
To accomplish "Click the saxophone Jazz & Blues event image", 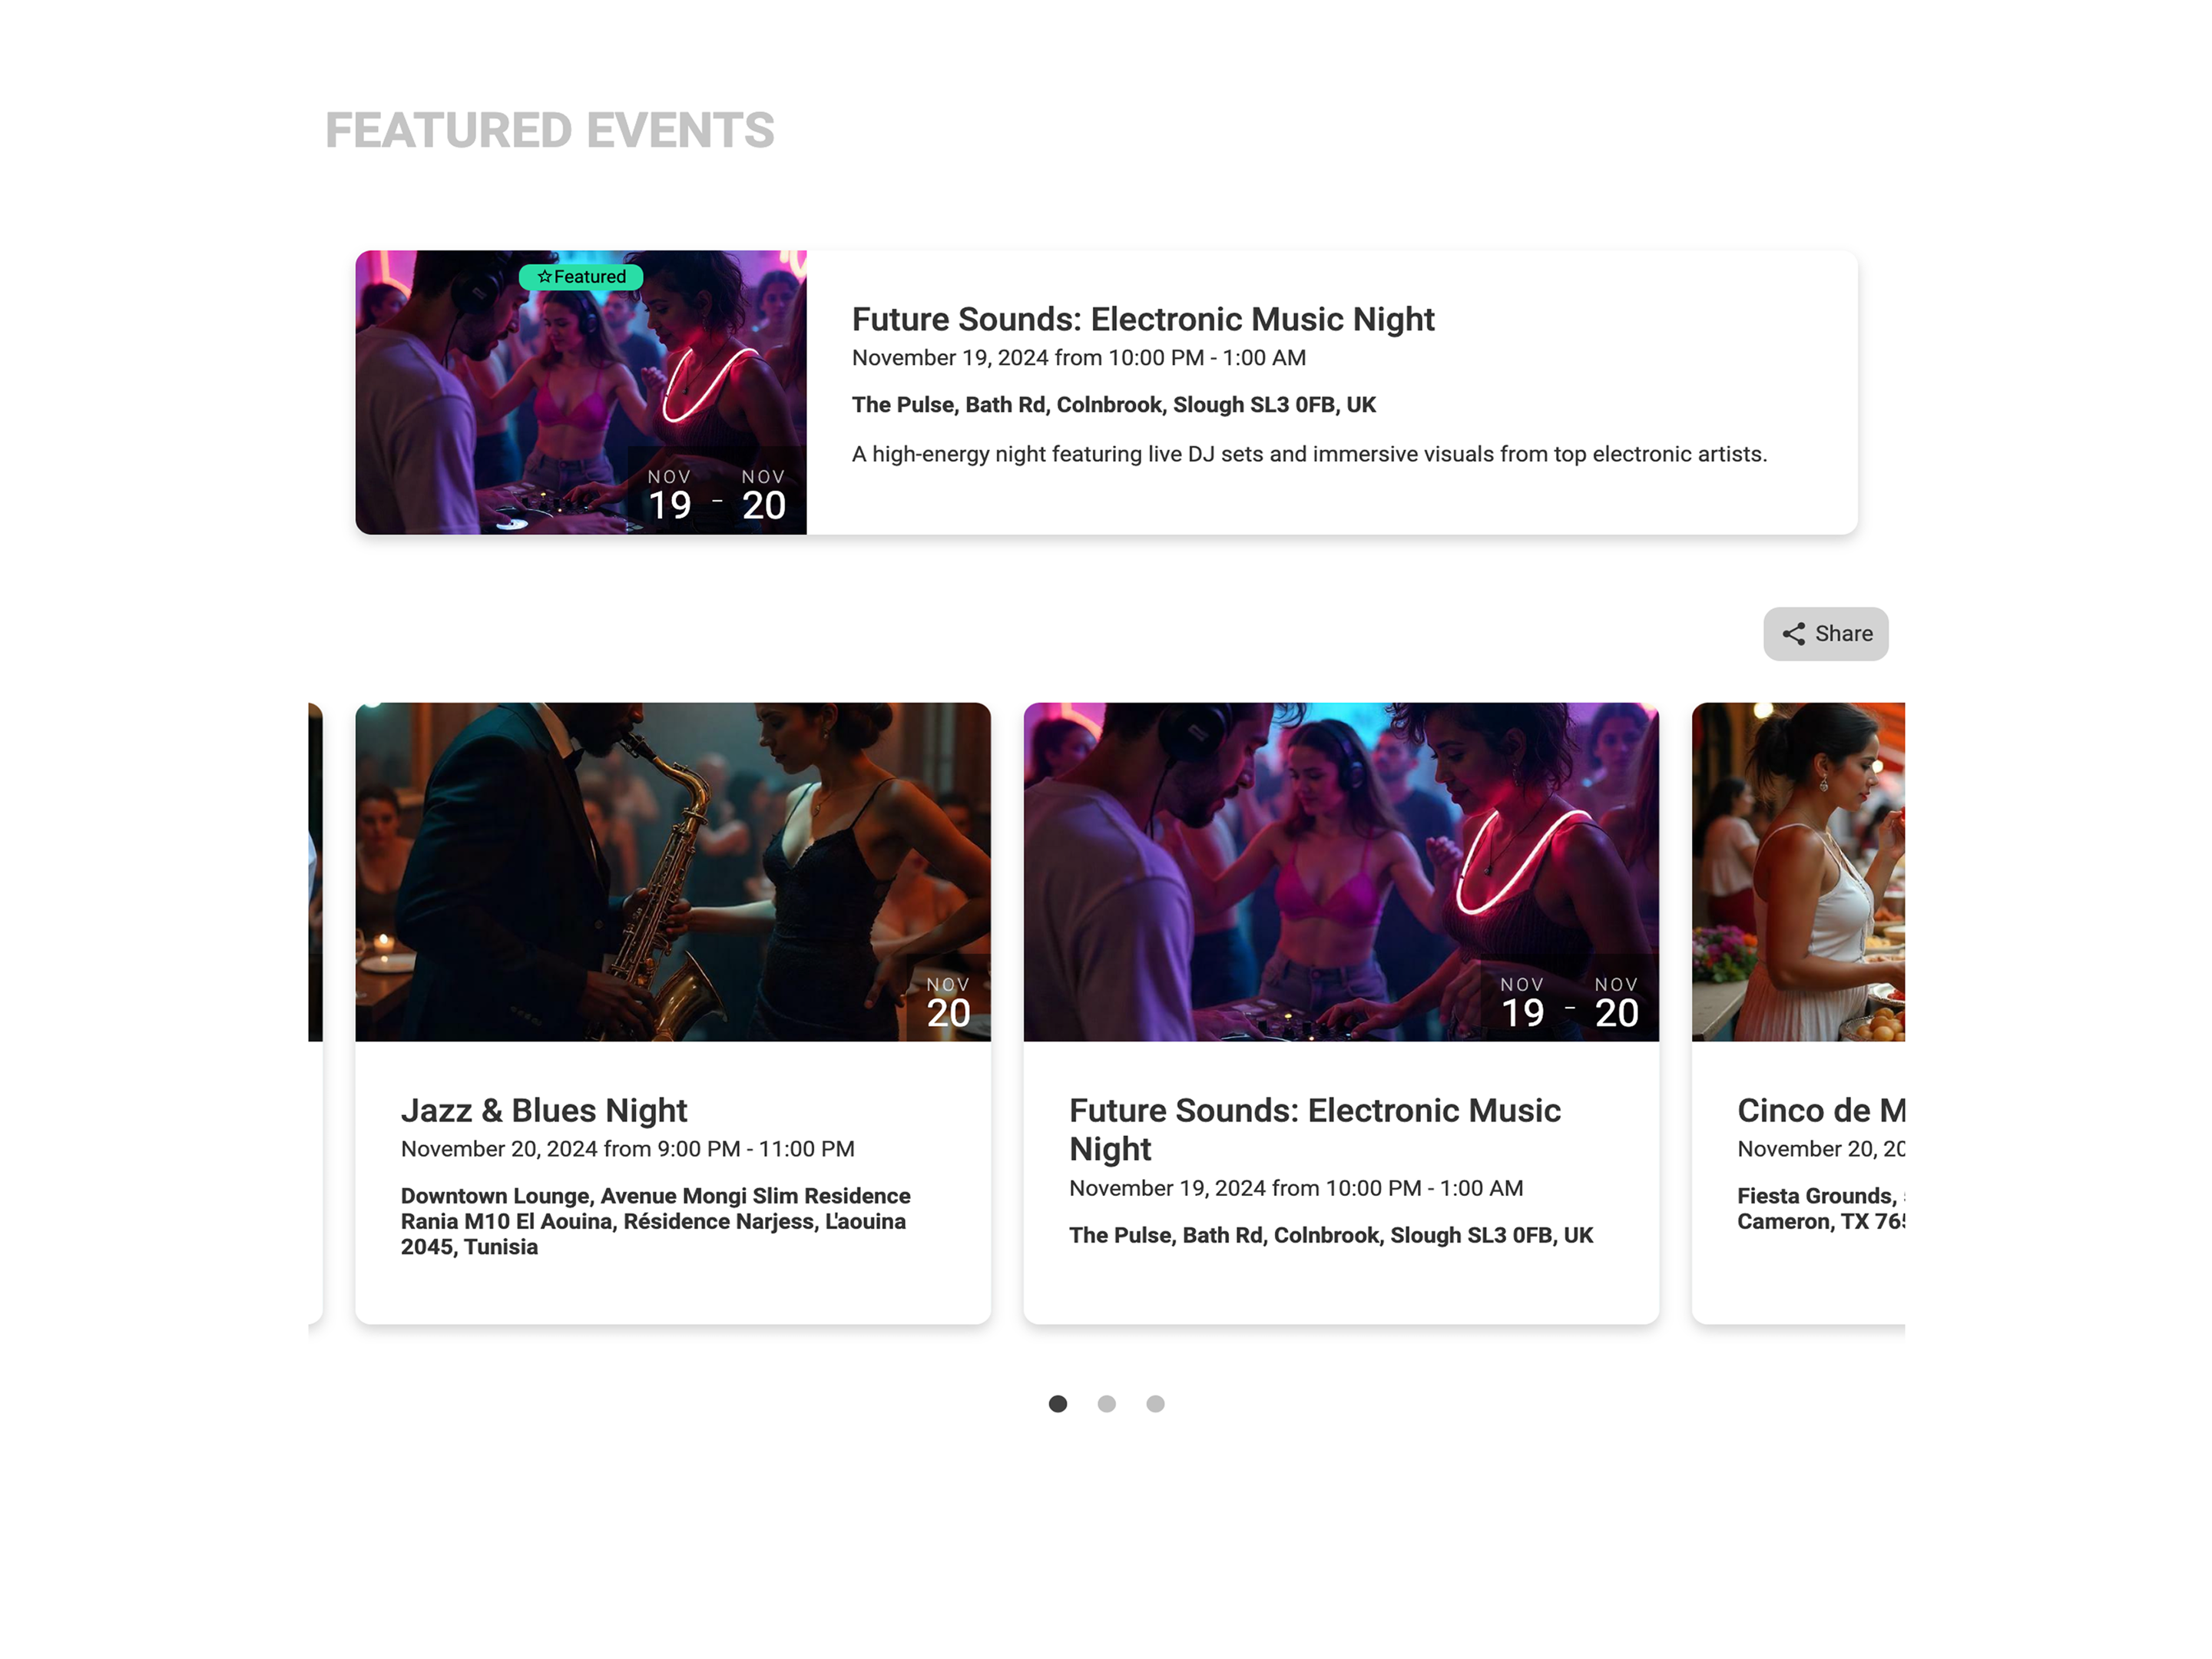I will pos(673,872).
